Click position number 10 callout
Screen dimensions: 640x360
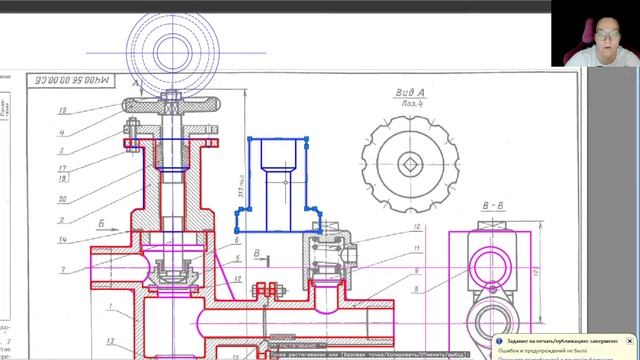(x=416, y=227)
